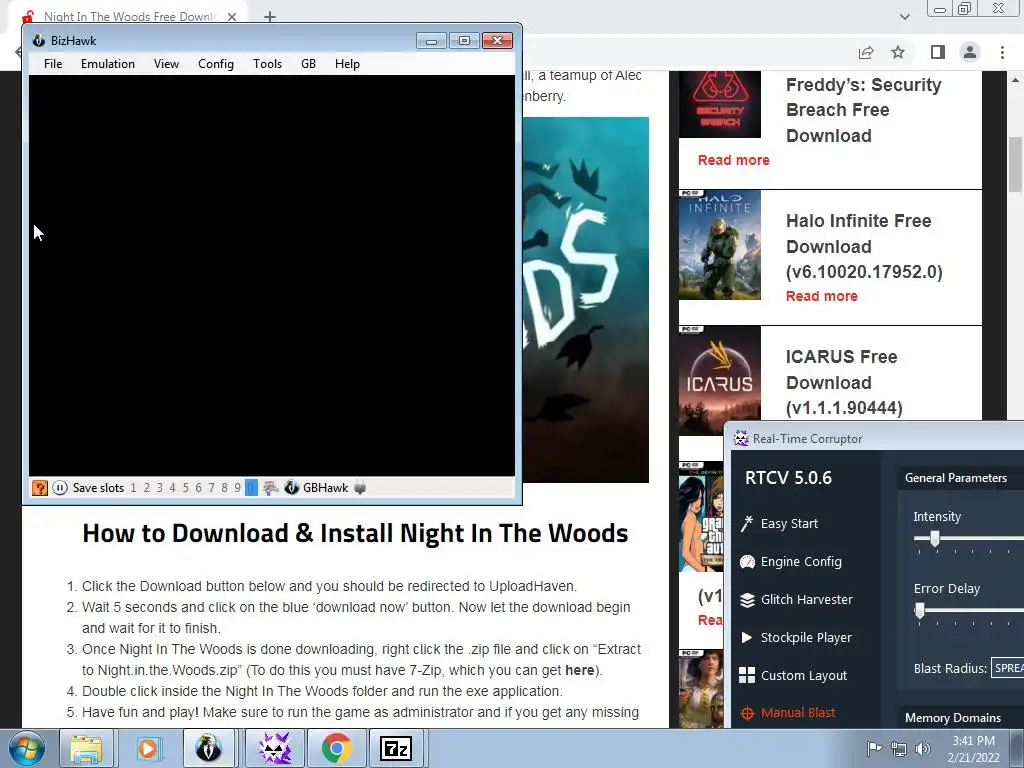
Task: Select highlighted save slot 0 in BizHawk
Action: 251,488
